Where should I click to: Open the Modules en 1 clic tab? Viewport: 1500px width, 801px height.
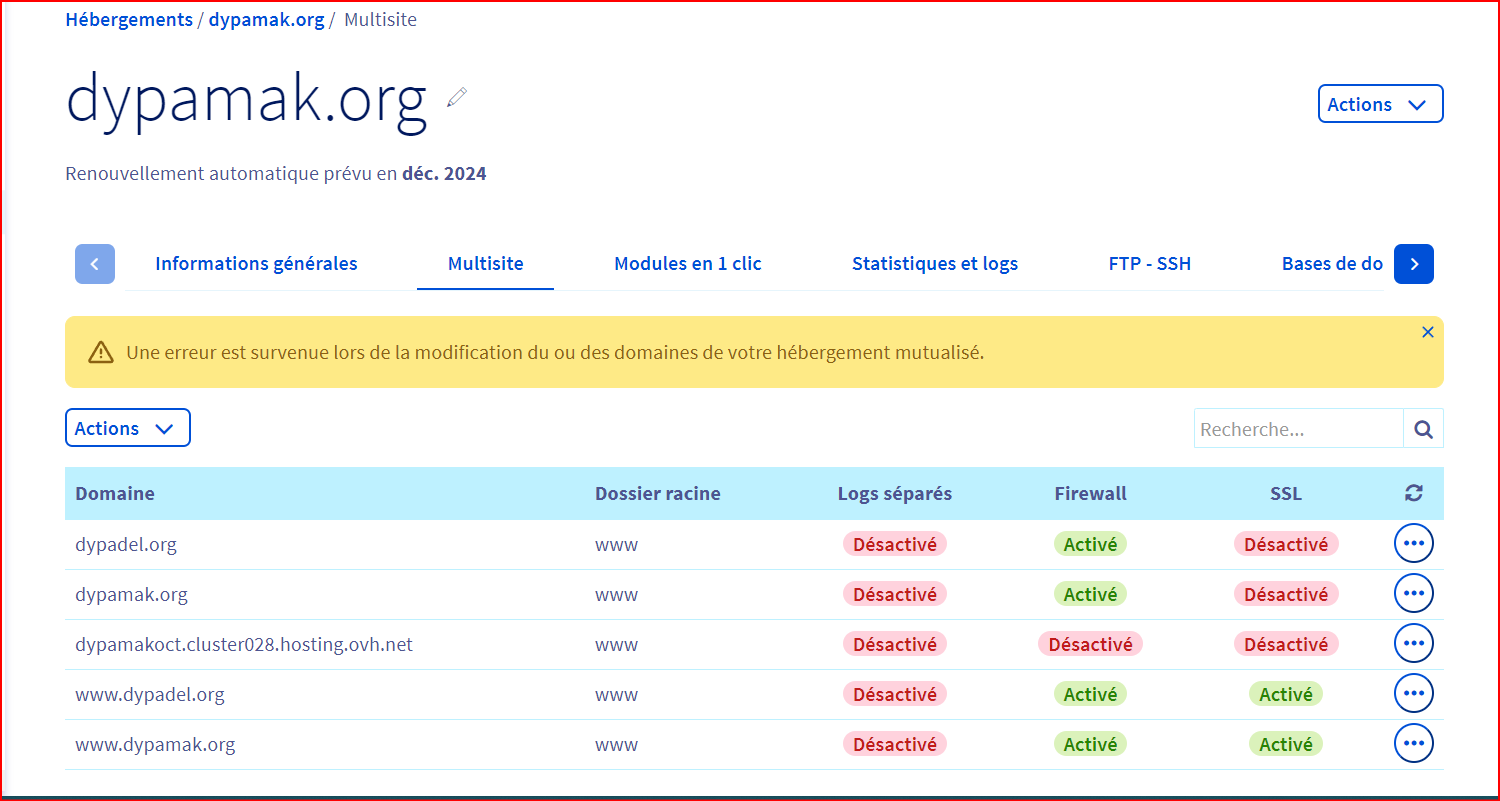(687, 264)
